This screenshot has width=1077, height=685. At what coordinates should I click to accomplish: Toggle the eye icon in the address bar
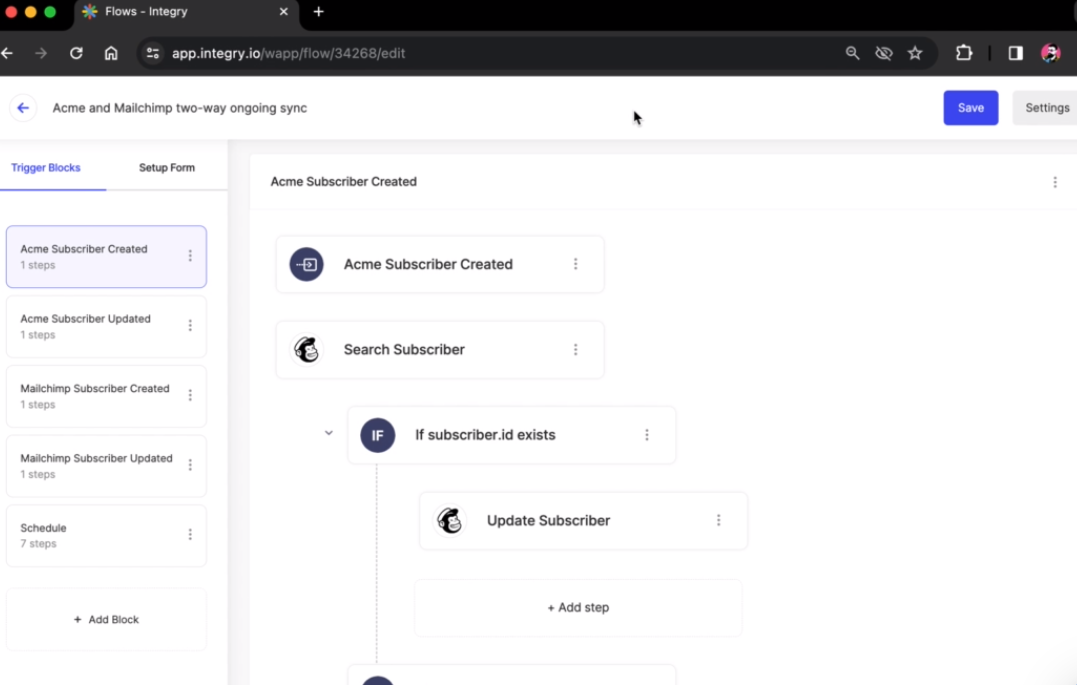point(884,52)
